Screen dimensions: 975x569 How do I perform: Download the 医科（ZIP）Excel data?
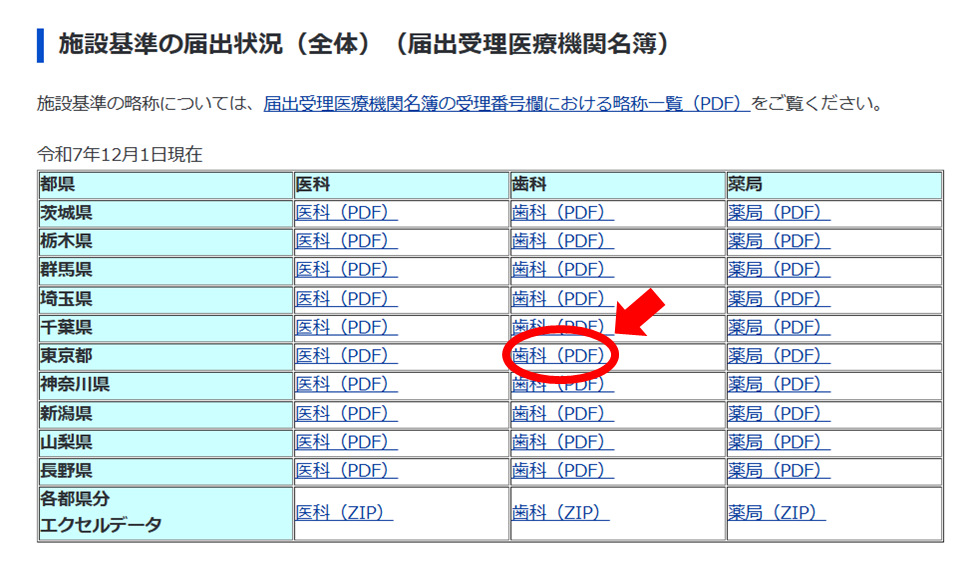click(x=344, y=513)
